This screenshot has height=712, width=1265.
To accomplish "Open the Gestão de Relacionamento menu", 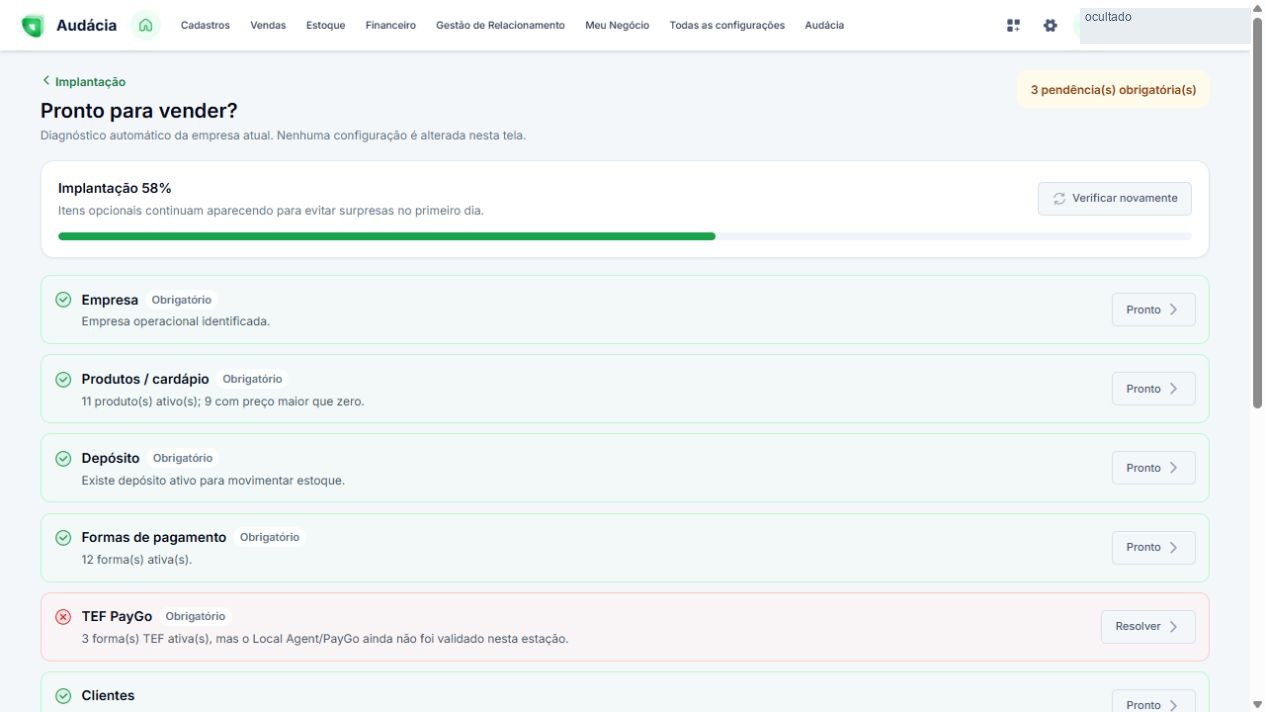I will coord(500,25).
